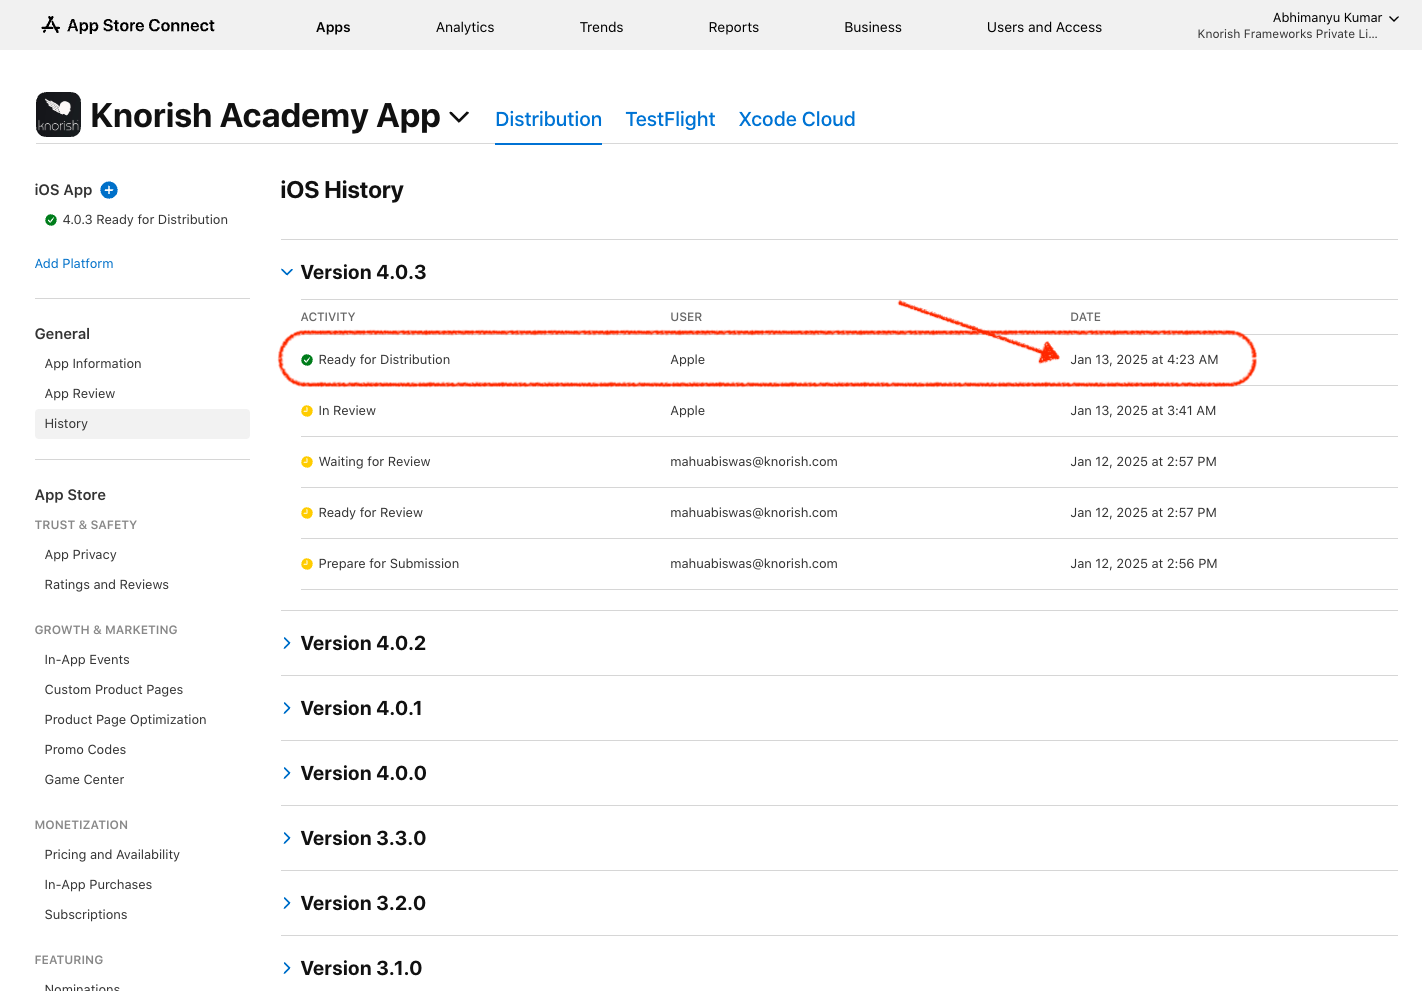Open Reports in top navigation
1422x991 pixels.
coord(733,27)
